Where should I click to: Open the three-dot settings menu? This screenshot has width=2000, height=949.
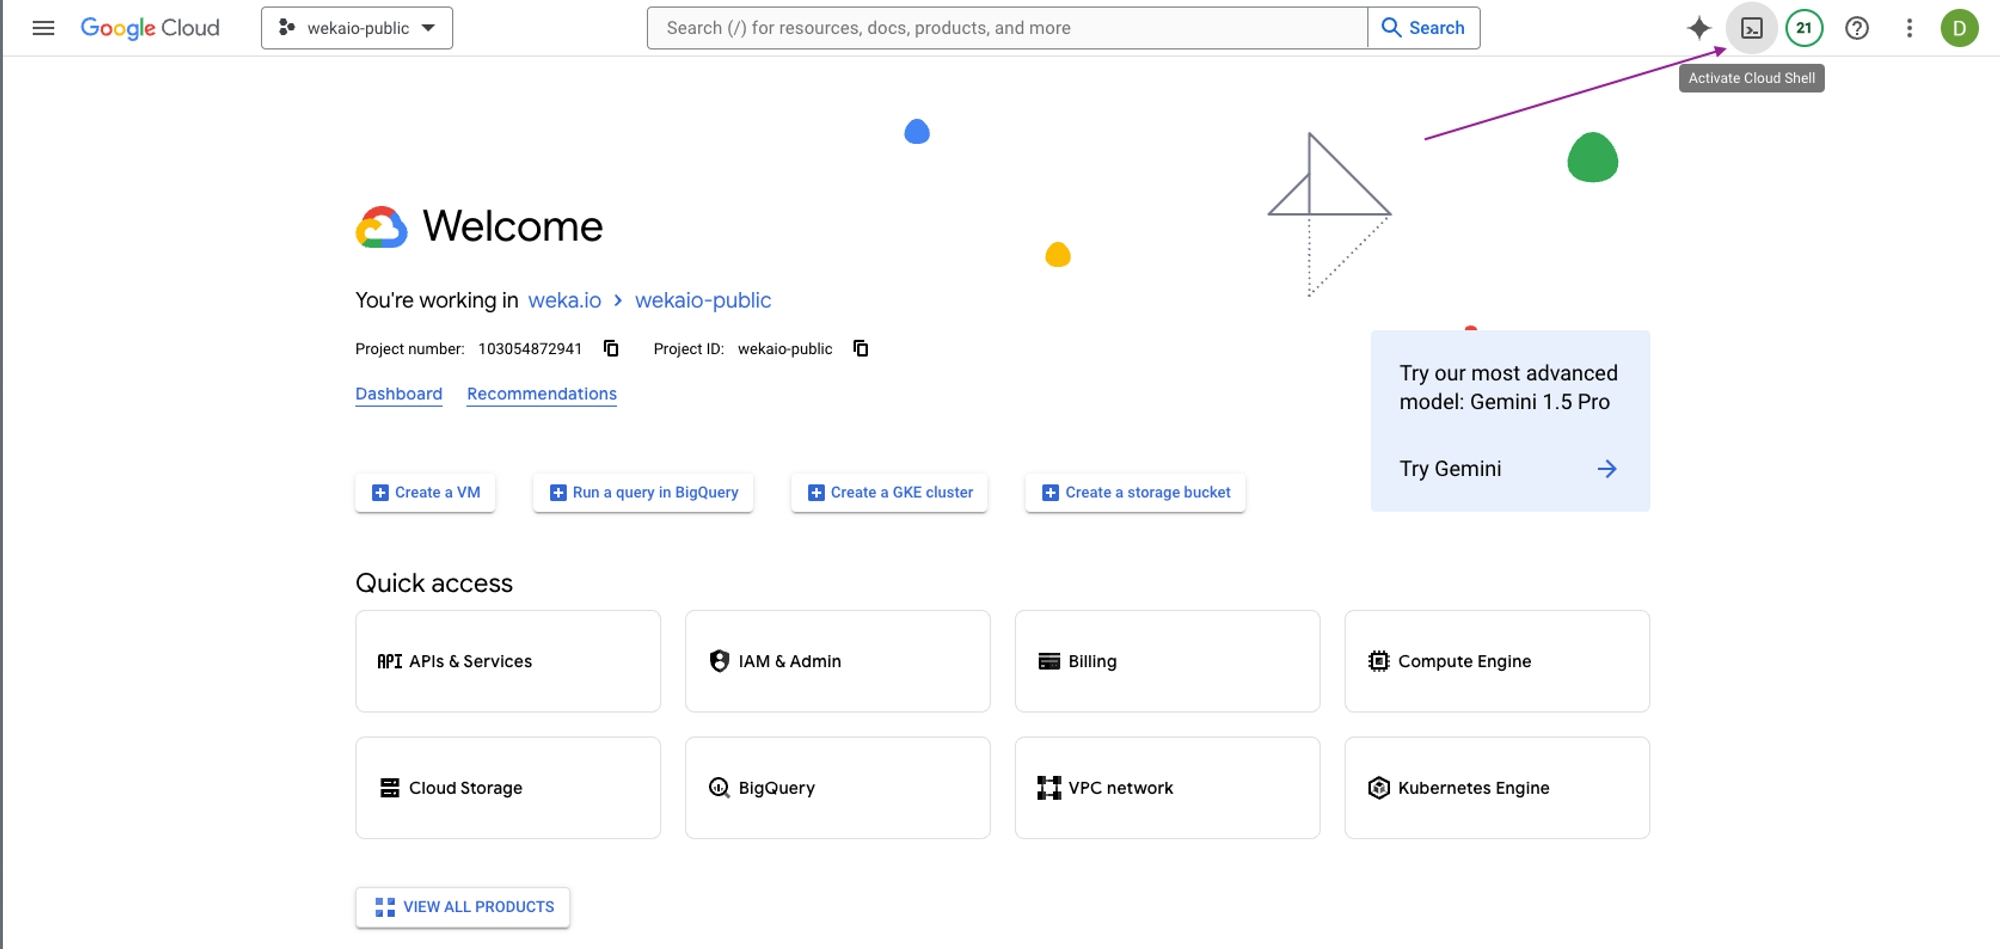click(x=1909, y=28)
